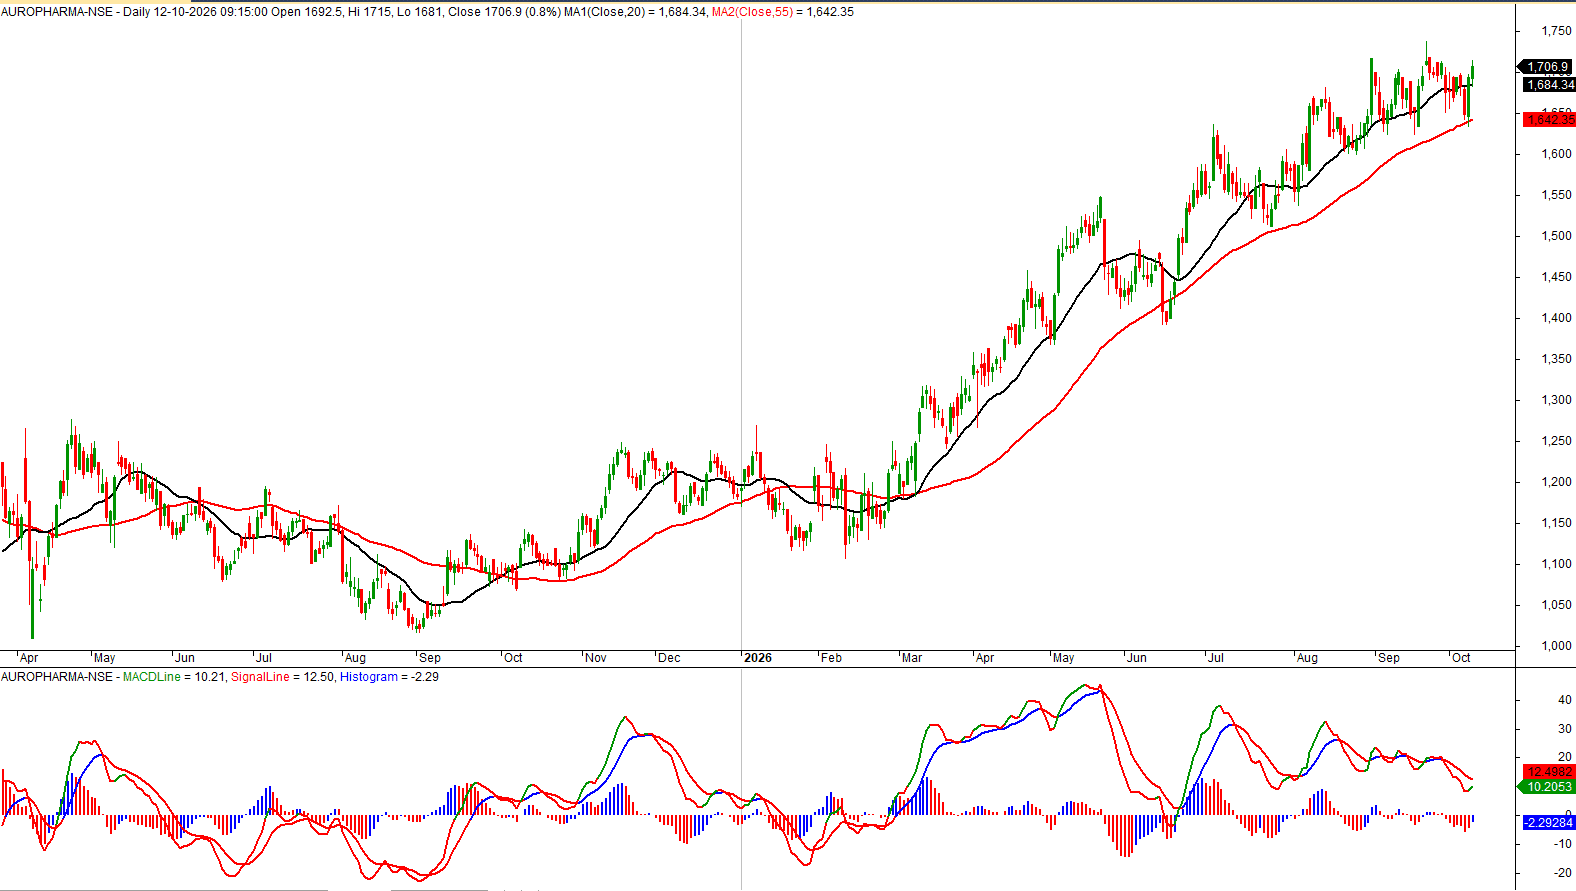Click the red 12.4982 signal value tag

[x=1549, y=772]
